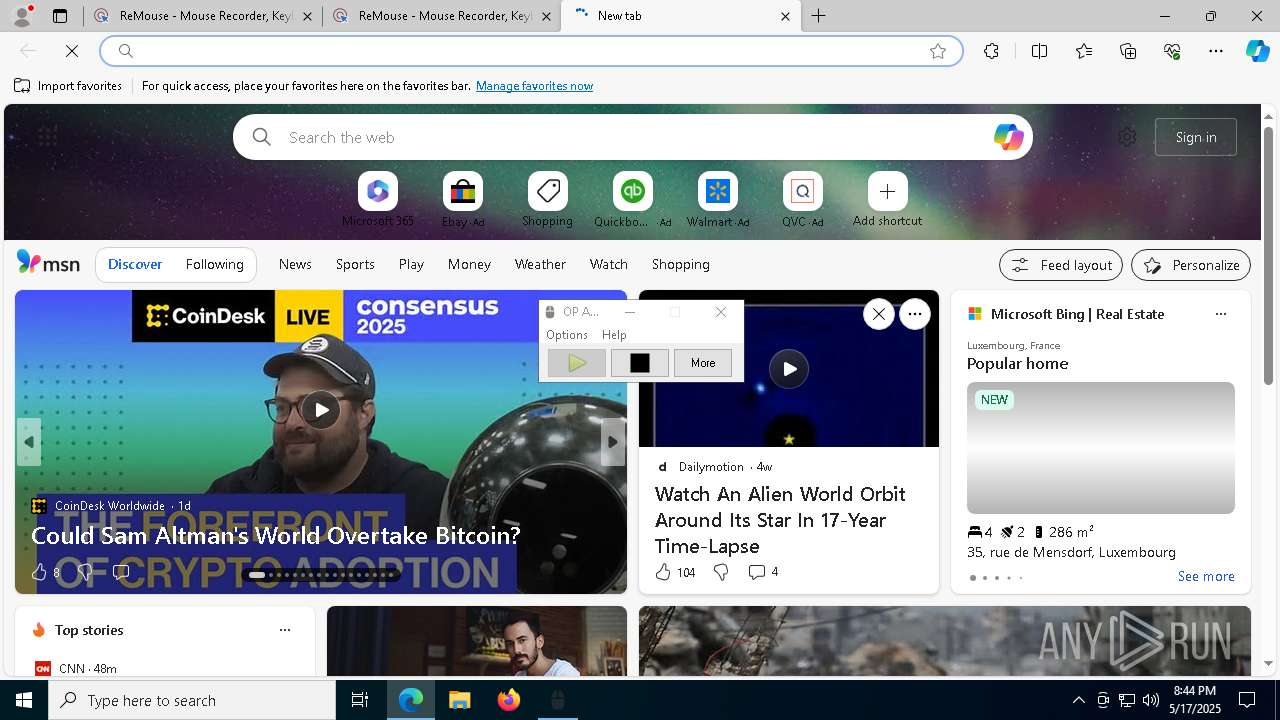Image resolution: width=1280 pixels, height=720 pixels.
Task: Open comments on alien world article
Action: (762, 572)
